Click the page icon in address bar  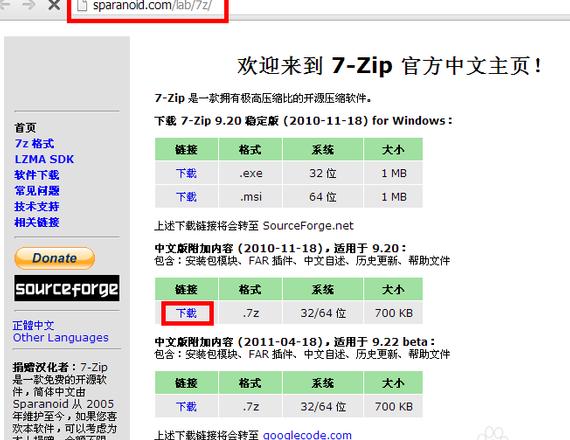tap(81, 5)
